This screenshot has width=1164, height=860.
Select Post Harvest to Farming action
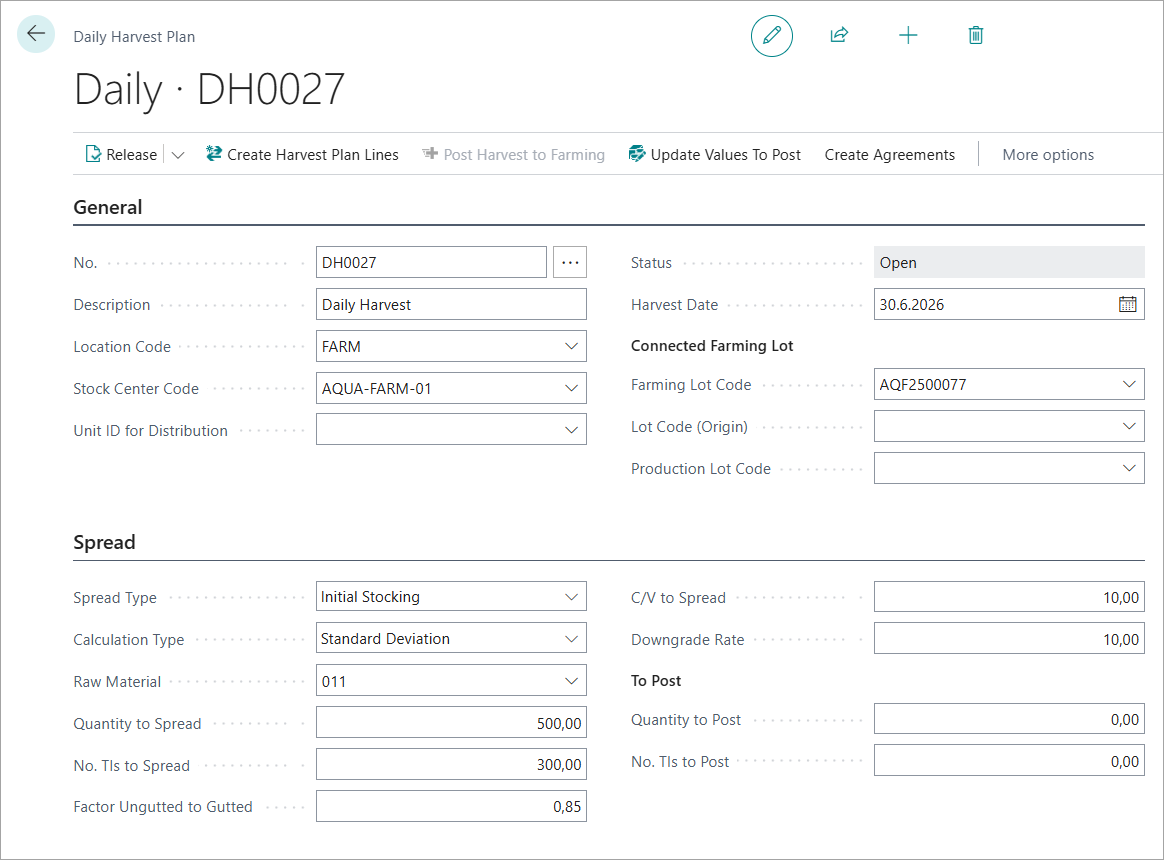coord(513,154)
